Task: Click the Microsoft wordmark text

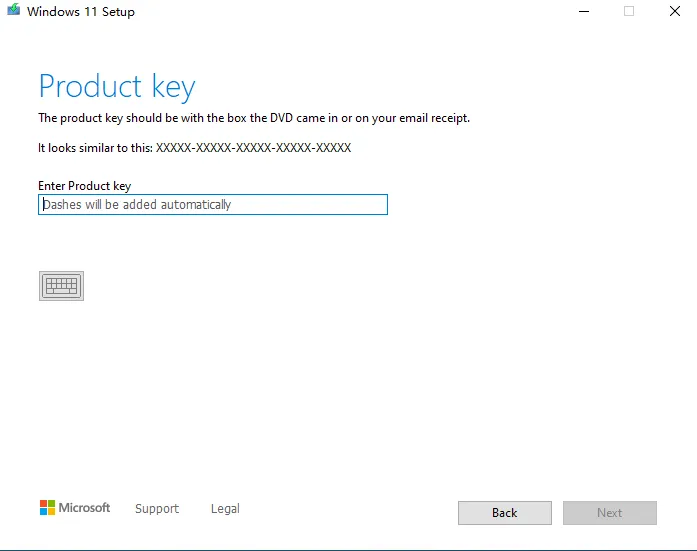Action: [84, 507]
